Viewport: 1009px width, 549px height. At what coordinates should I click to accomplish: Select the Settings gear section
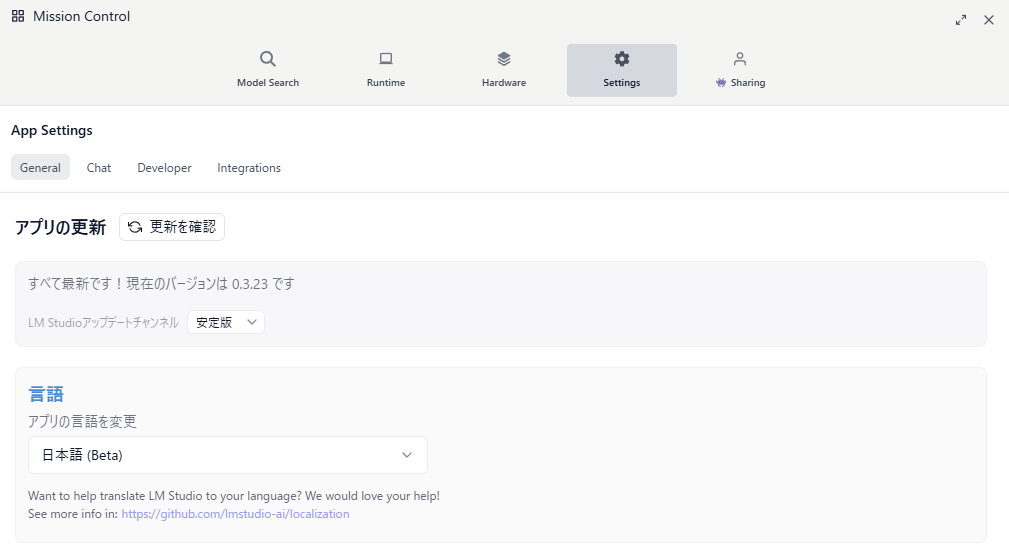pyautogui.click(x=622, y=70)
